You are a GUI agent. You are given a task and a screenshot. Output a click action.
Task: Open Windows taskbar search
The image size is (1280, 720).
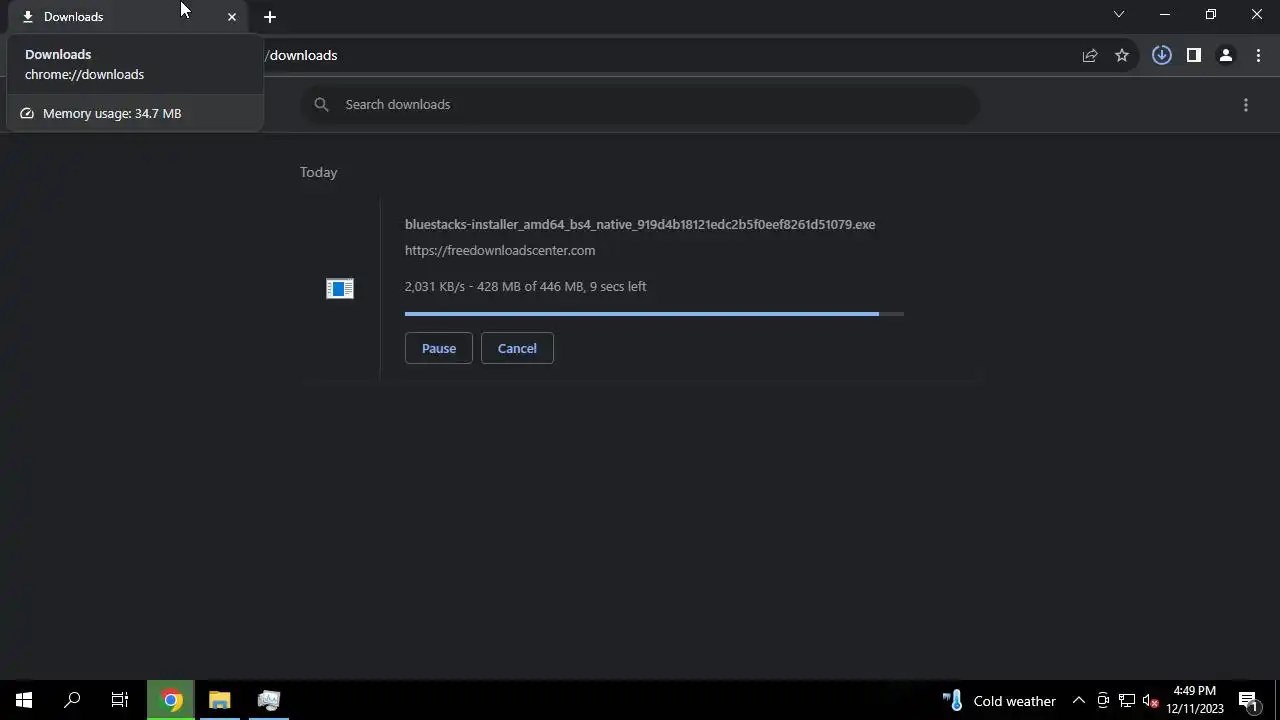coord(72,700)
